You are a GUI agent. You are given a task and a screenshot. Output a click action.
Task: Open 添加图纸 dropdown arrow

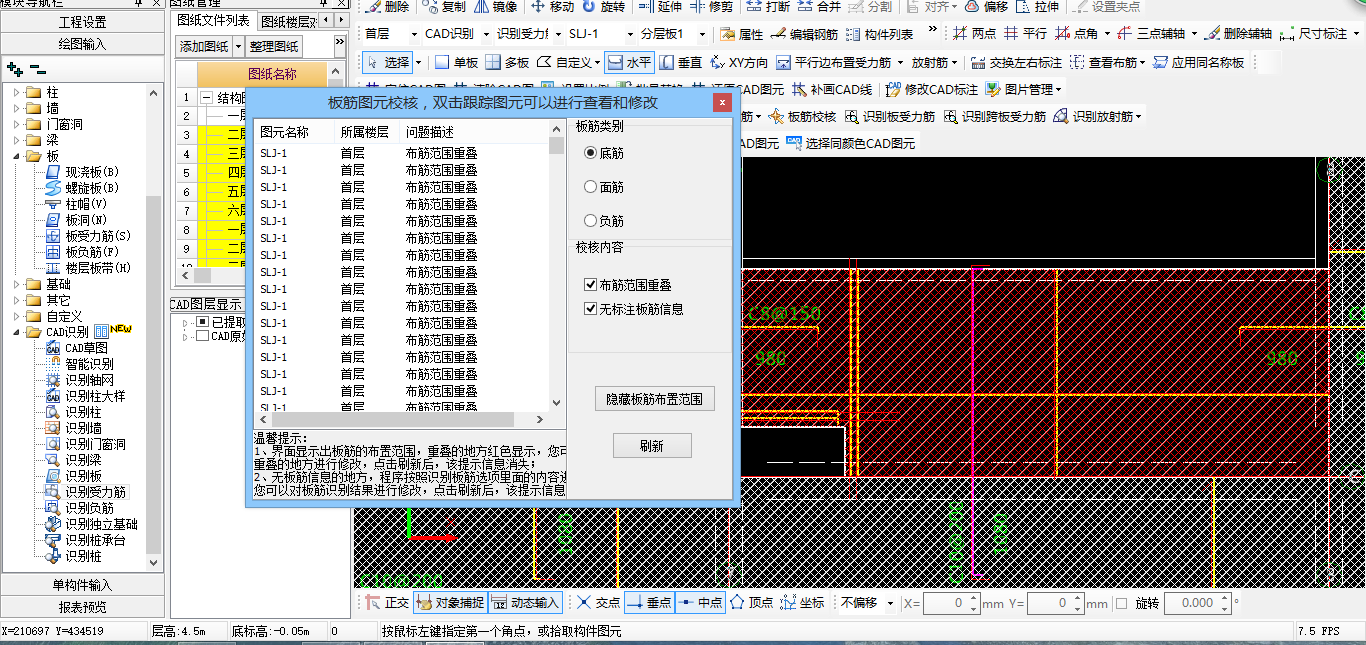[x=236, y=46]
